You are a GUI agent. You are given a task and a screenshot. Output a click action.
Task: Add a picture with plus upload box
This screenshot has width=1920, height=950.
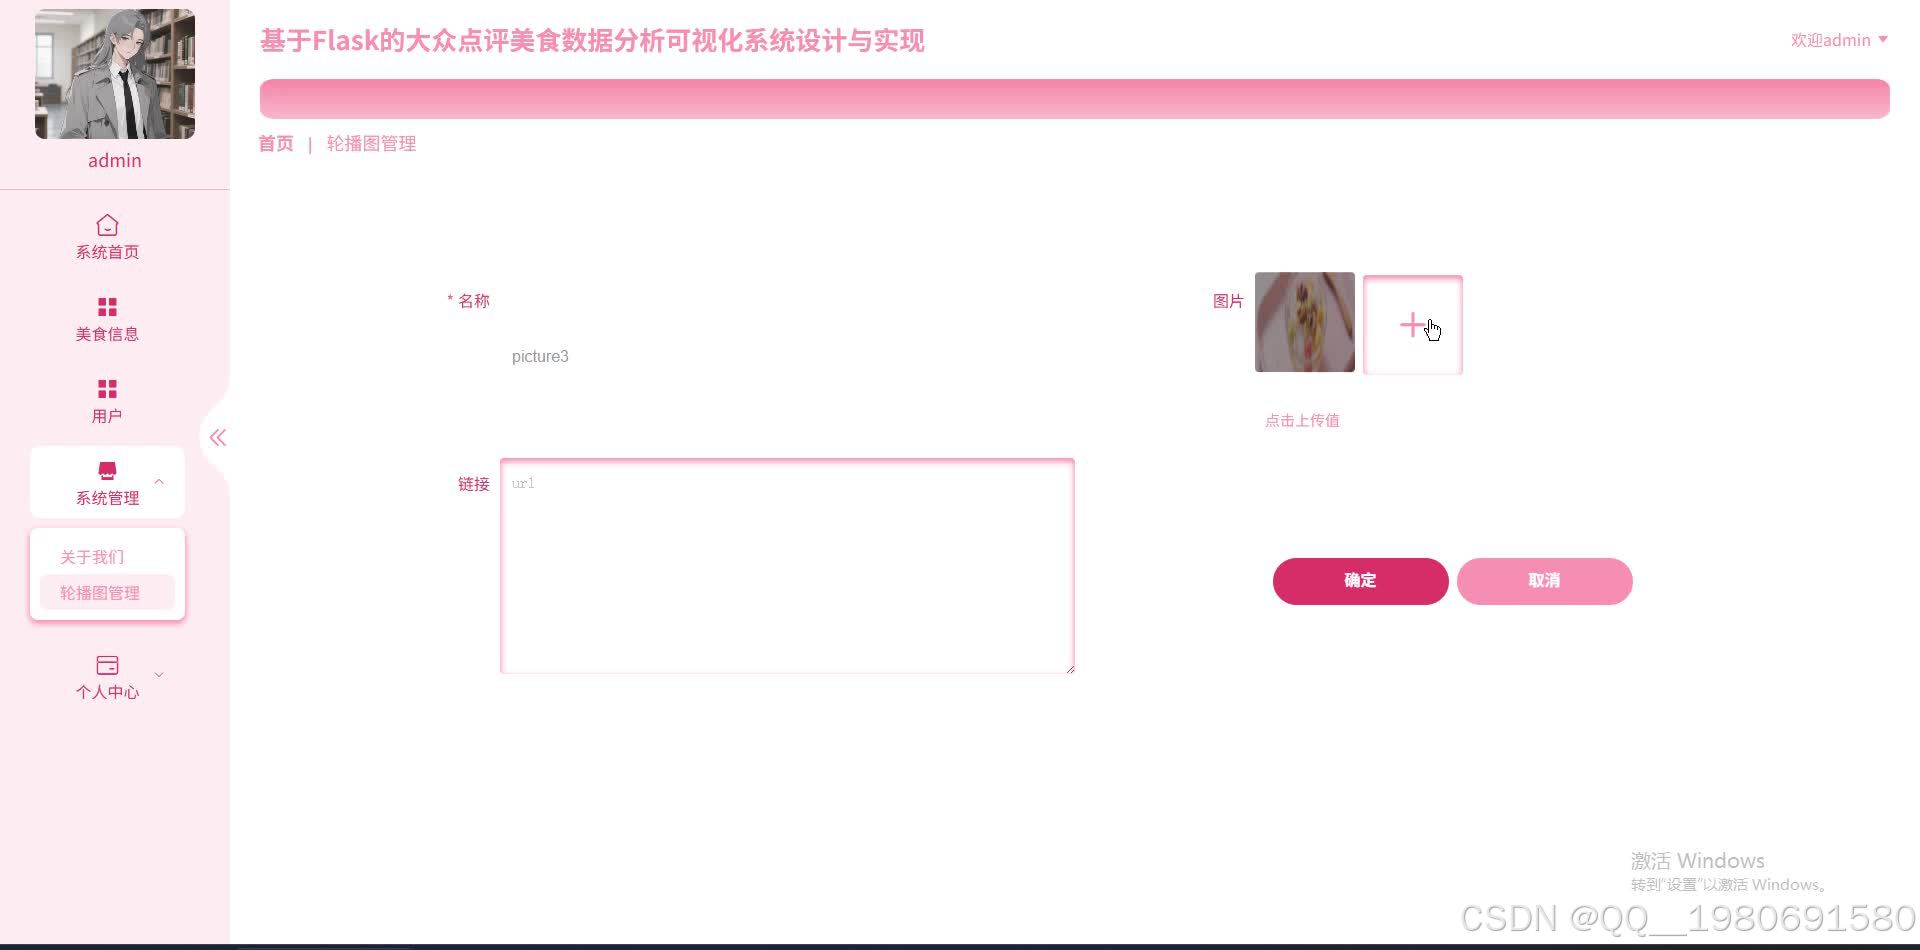1412,325
